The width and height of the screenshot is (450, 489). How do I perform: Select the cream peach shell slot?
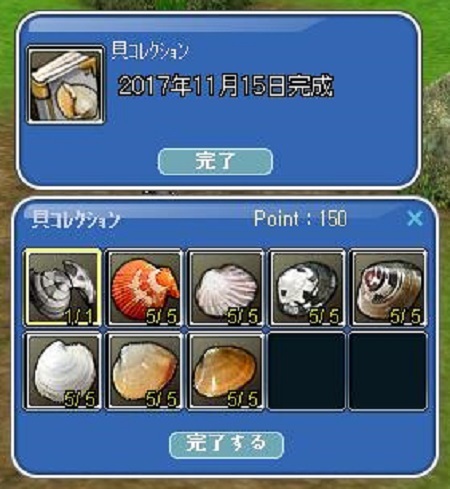tap(144, 371)
